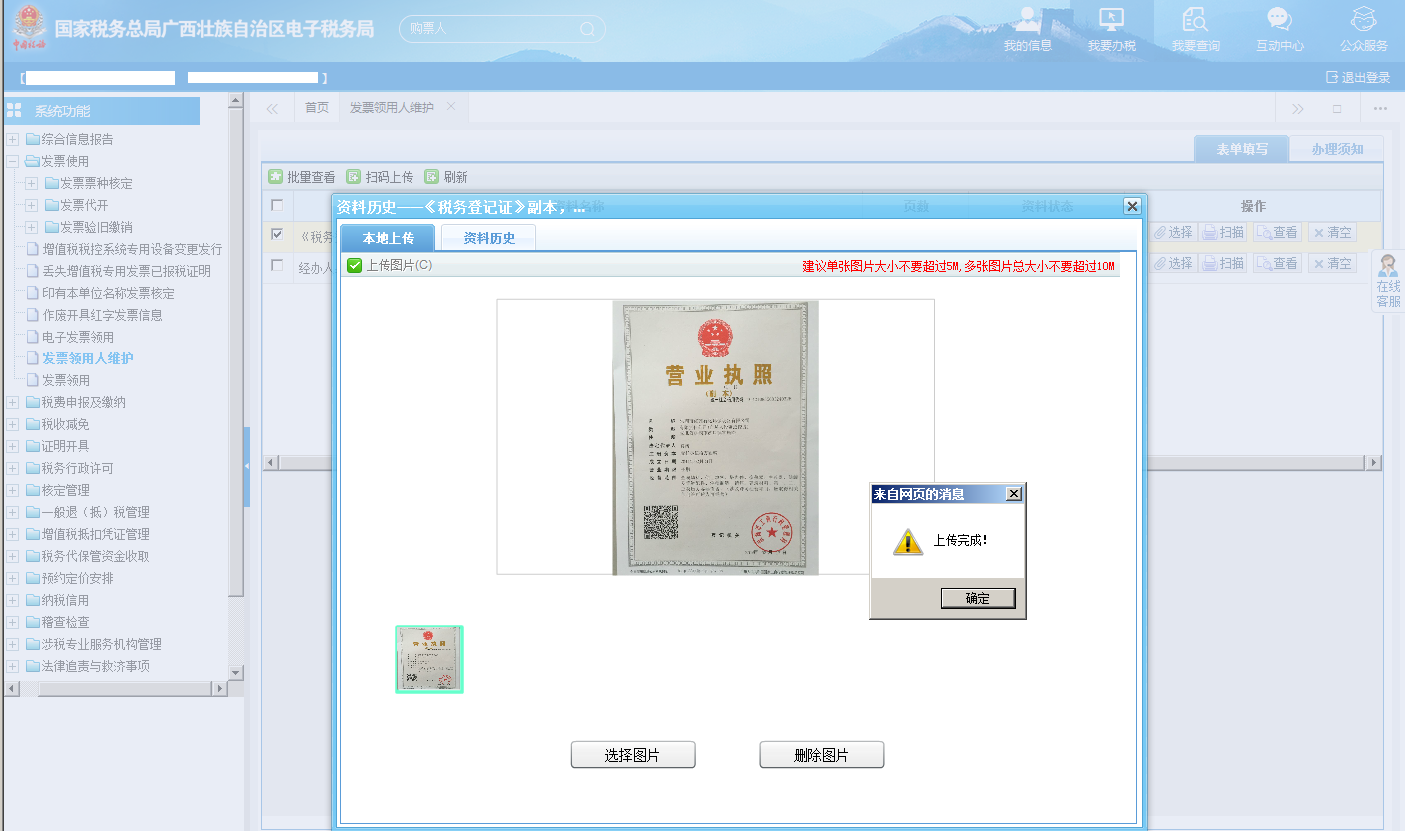The image size is (1405, 831).
Task: Open 电子发票领用 tree item
Action: point(78,337)
